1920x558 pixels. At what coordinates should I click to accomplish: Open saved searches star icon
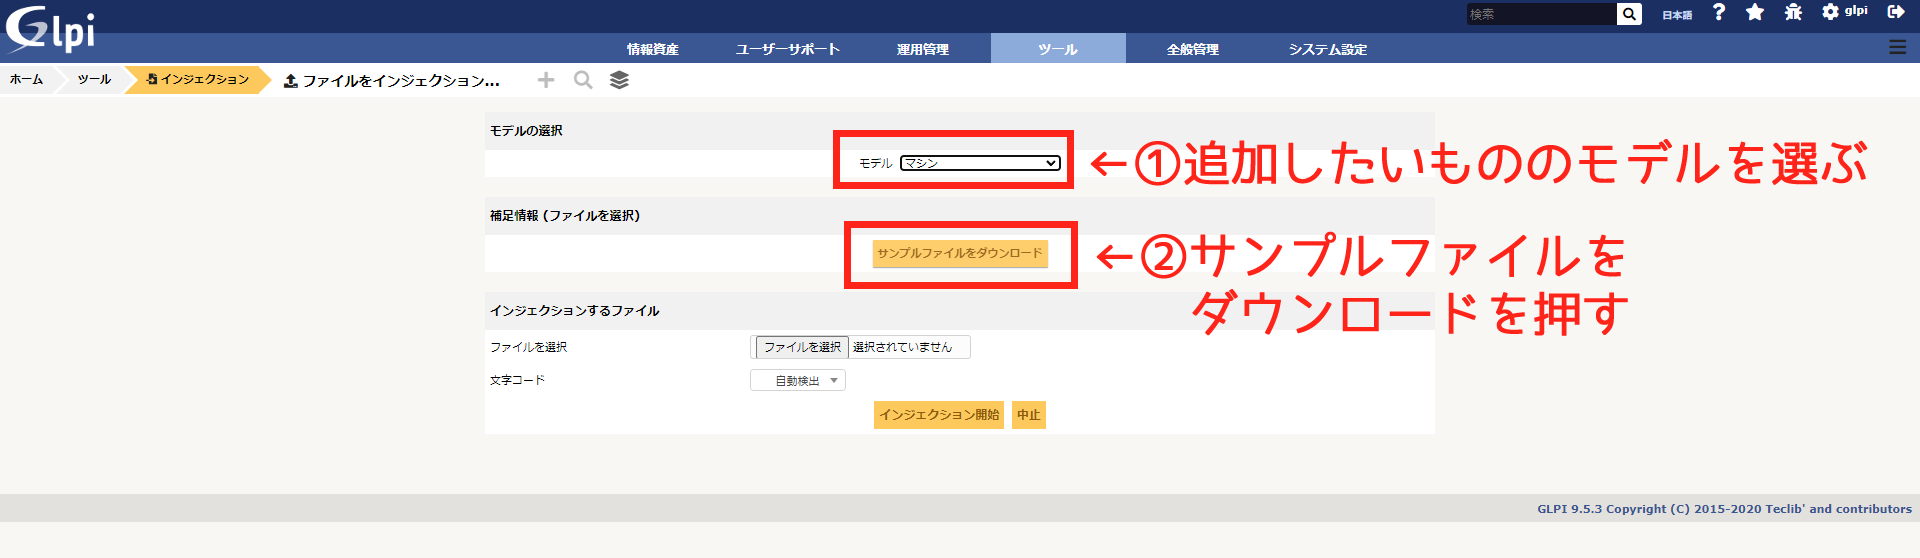pyautogui.click(x=1755, y=12)
